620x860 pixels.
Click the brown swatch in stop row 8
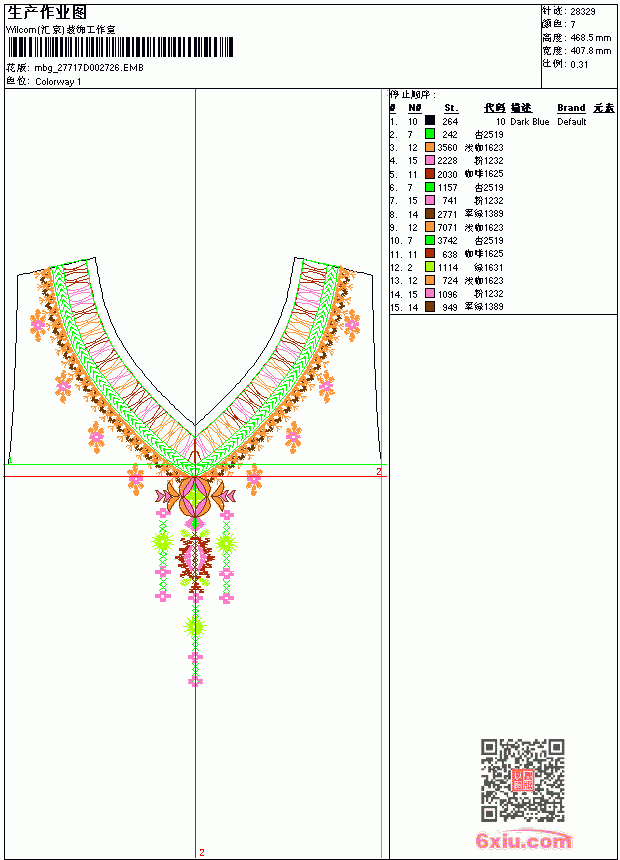tap(430, 214)
